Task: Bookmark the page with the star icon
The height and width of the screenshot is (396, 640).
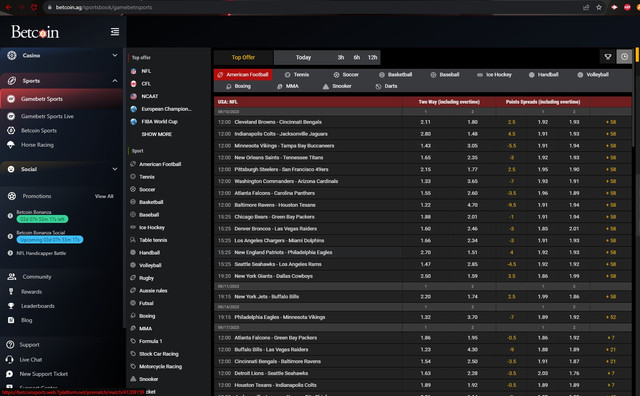Action: 599,7
